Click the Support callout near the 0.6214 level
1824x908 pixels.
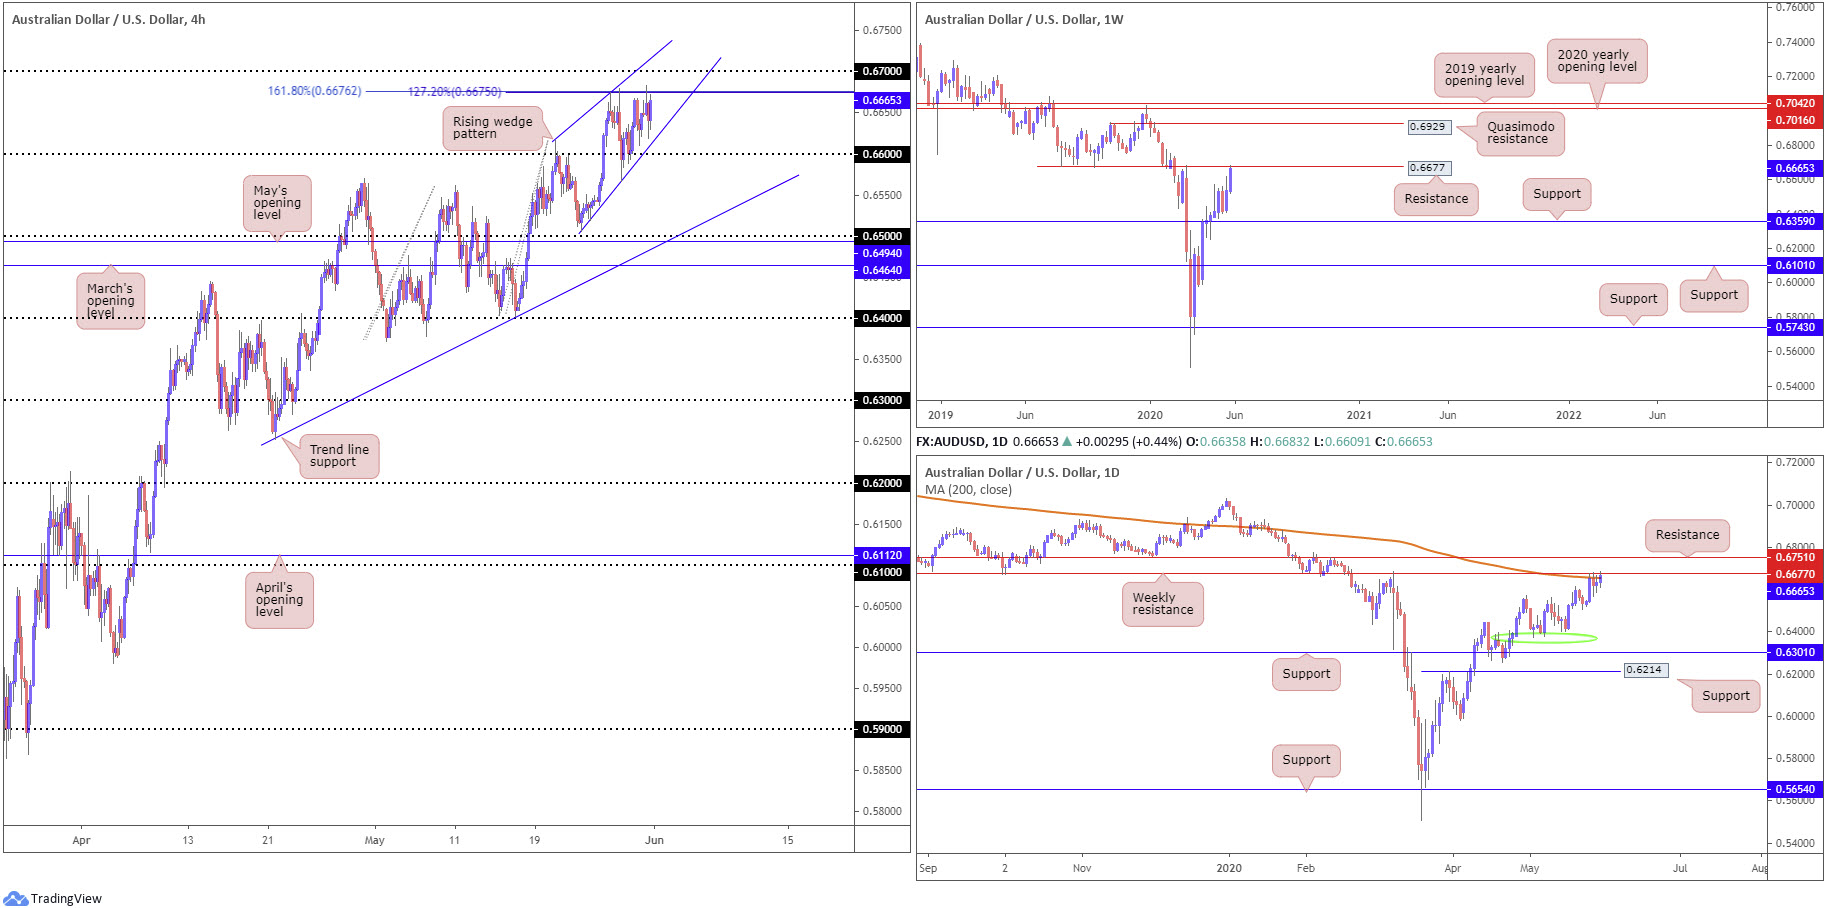point(1726,696)
